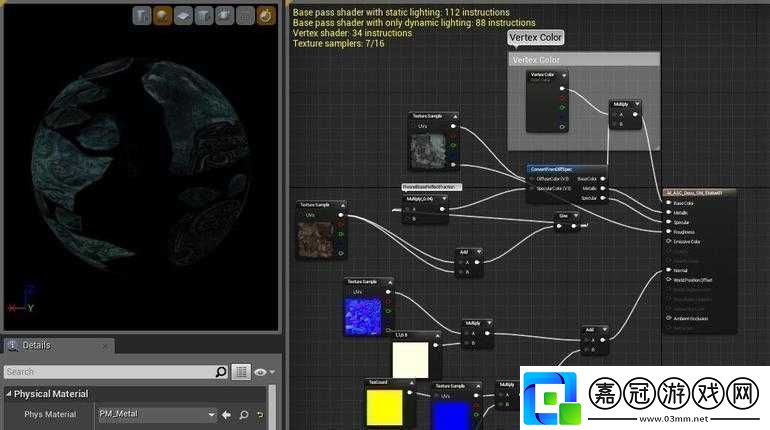770x430 pixels.
Task: Click the Details panel tab icon
Action: point(13,346)
